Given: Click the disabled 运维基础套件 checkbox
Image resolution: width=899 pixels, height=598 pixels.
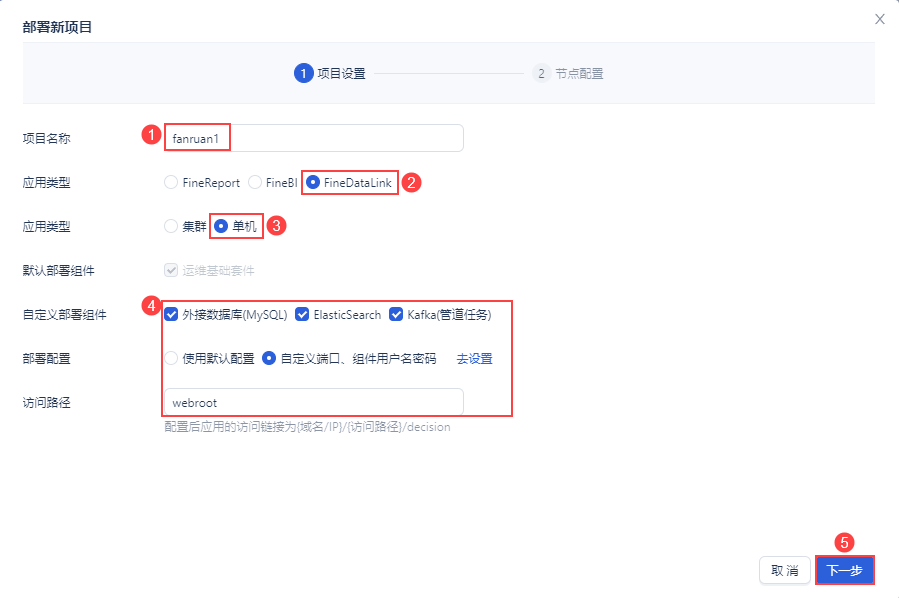Looking at the screenshot, I should [171, 270].
